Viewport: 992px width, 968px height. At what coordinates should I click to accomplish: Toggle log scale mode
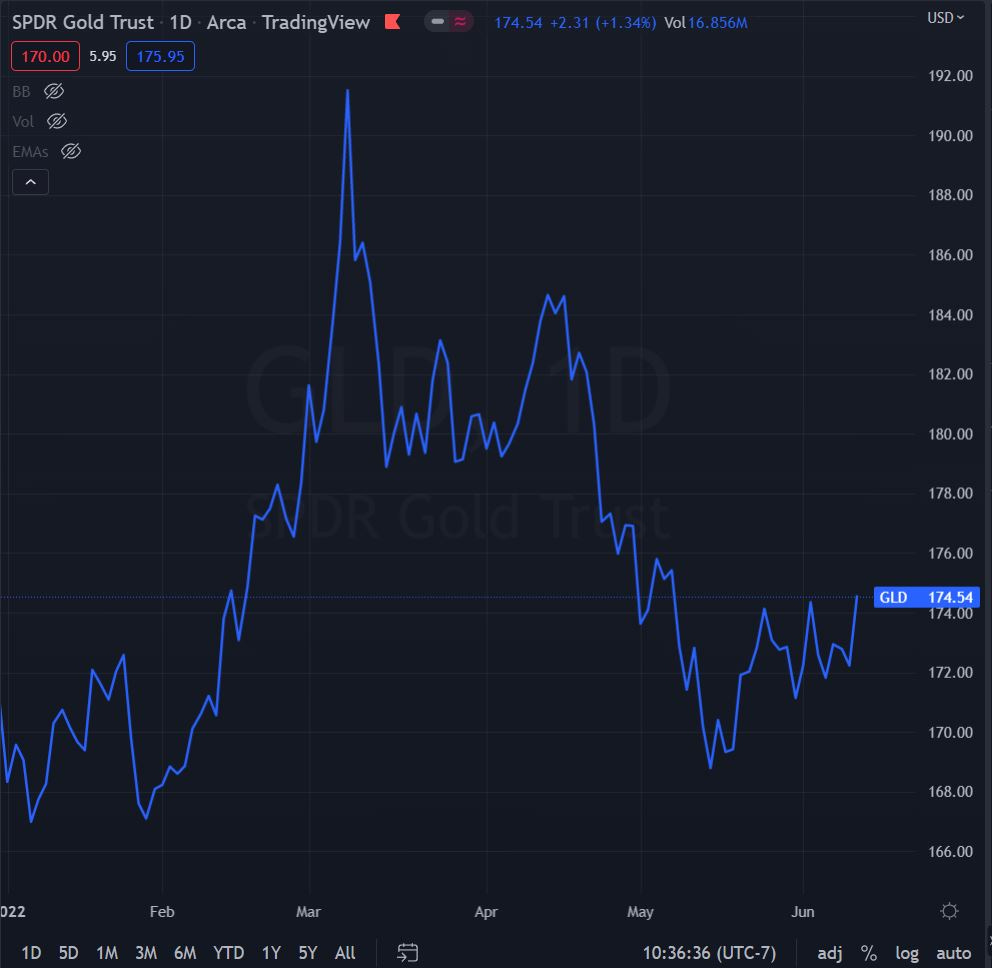coord(907,953)
